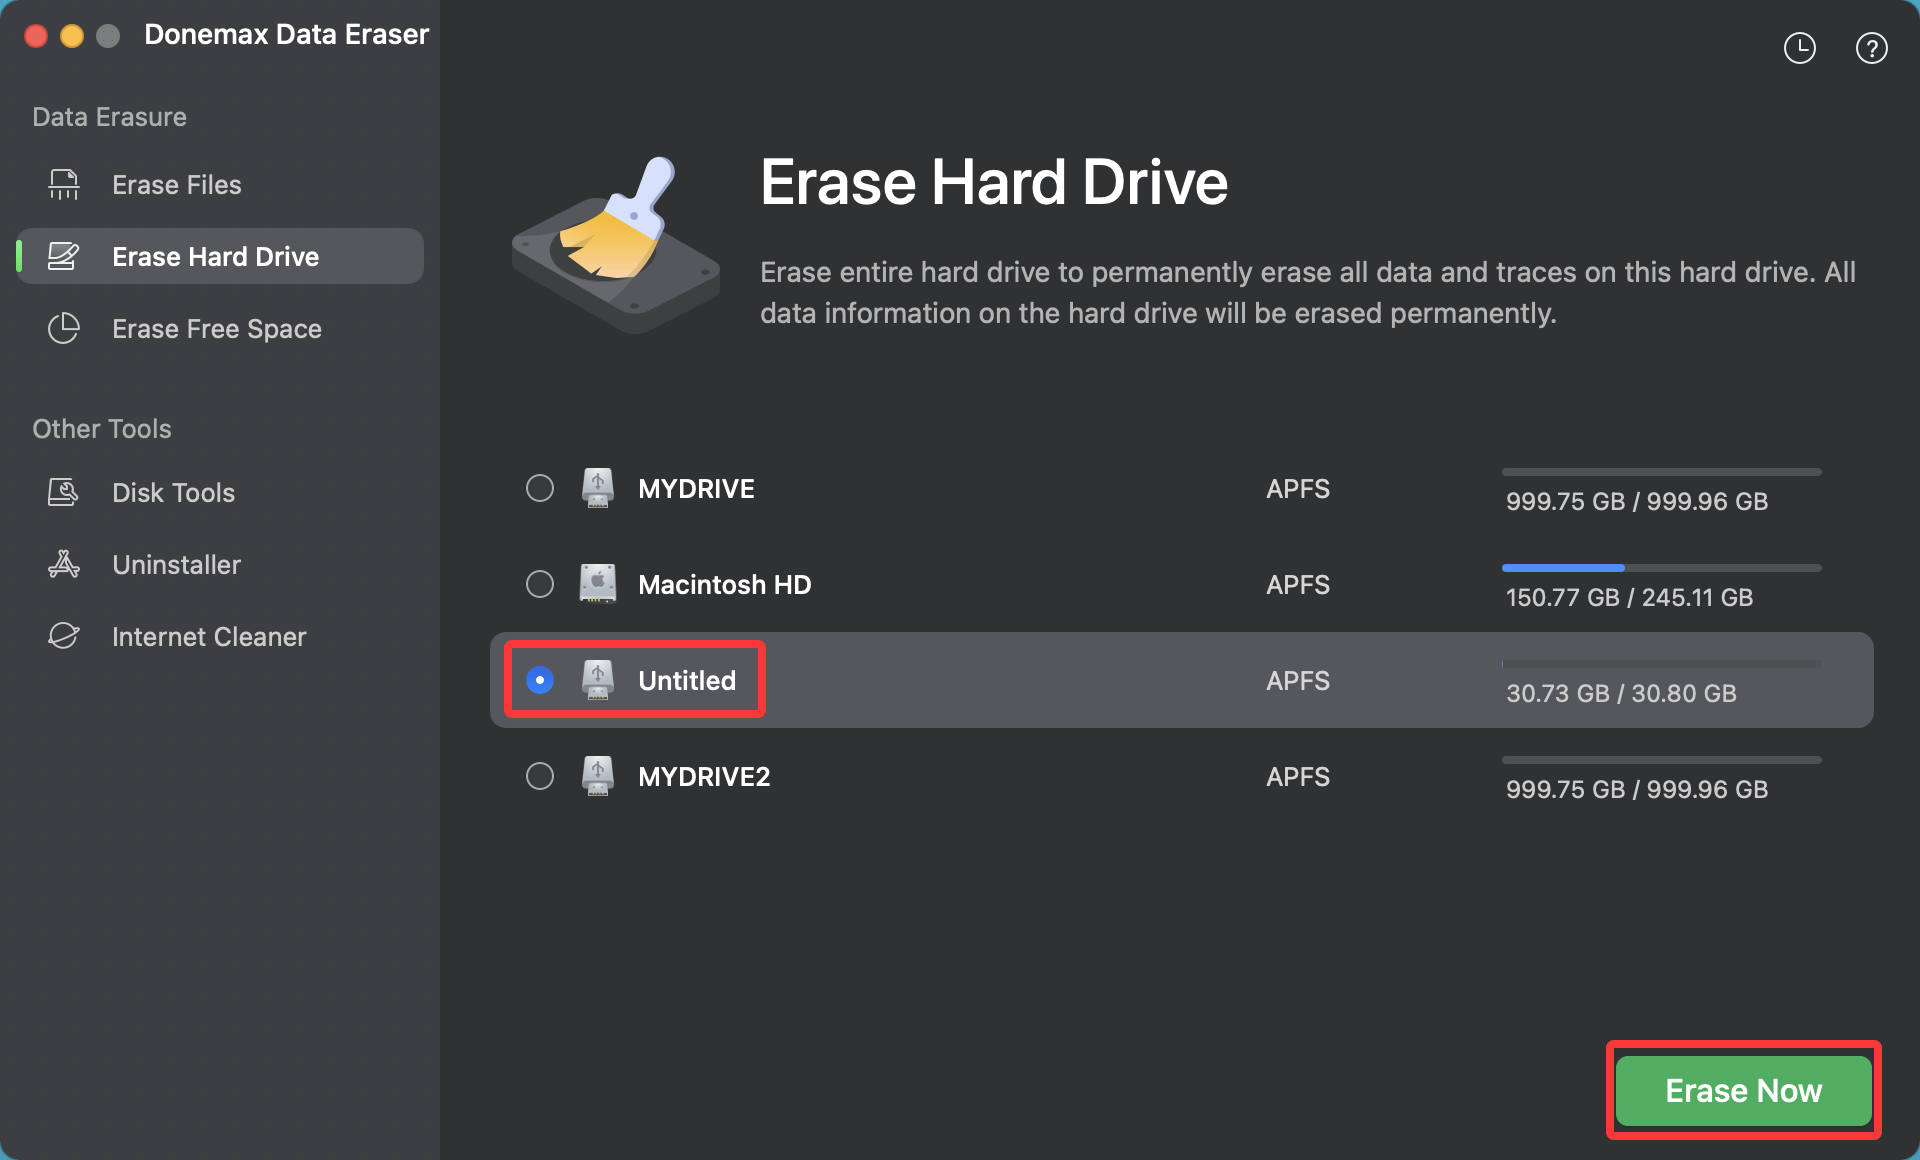The image size is (1920, 1160).
Task: Click the MYDRIVE external drive icon
Action: point(598,488)
